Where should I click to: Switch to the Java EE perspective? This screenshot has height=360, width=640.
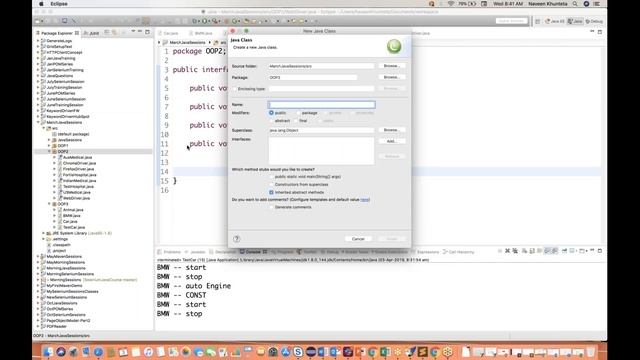(x=555, y=21)
